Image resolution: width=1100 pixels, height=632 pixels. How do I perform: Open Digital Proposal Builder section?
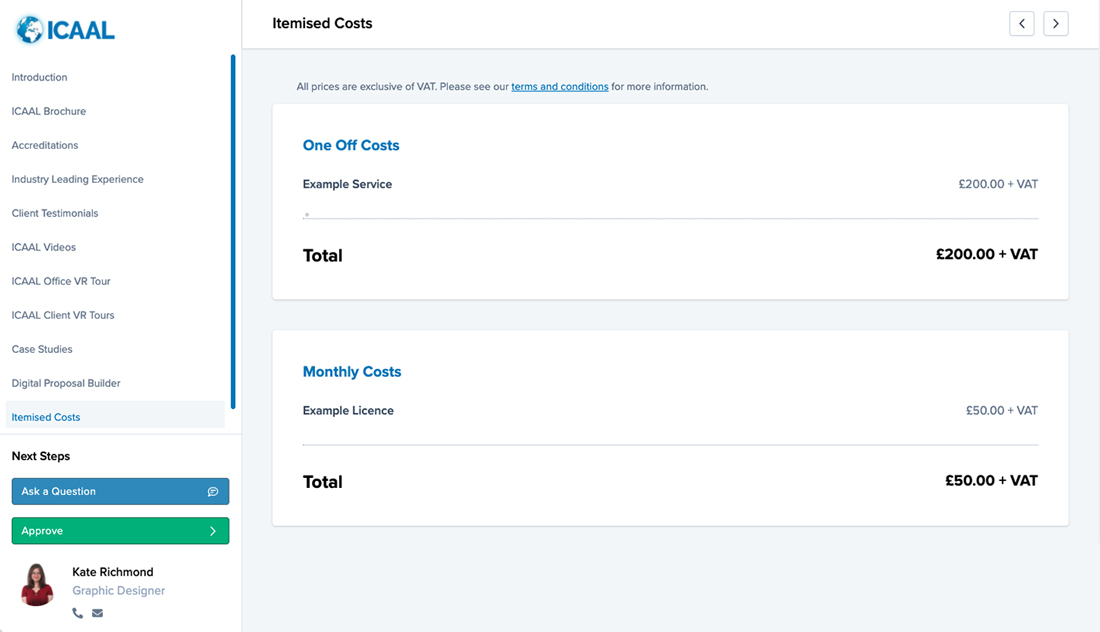pos(66,383)
